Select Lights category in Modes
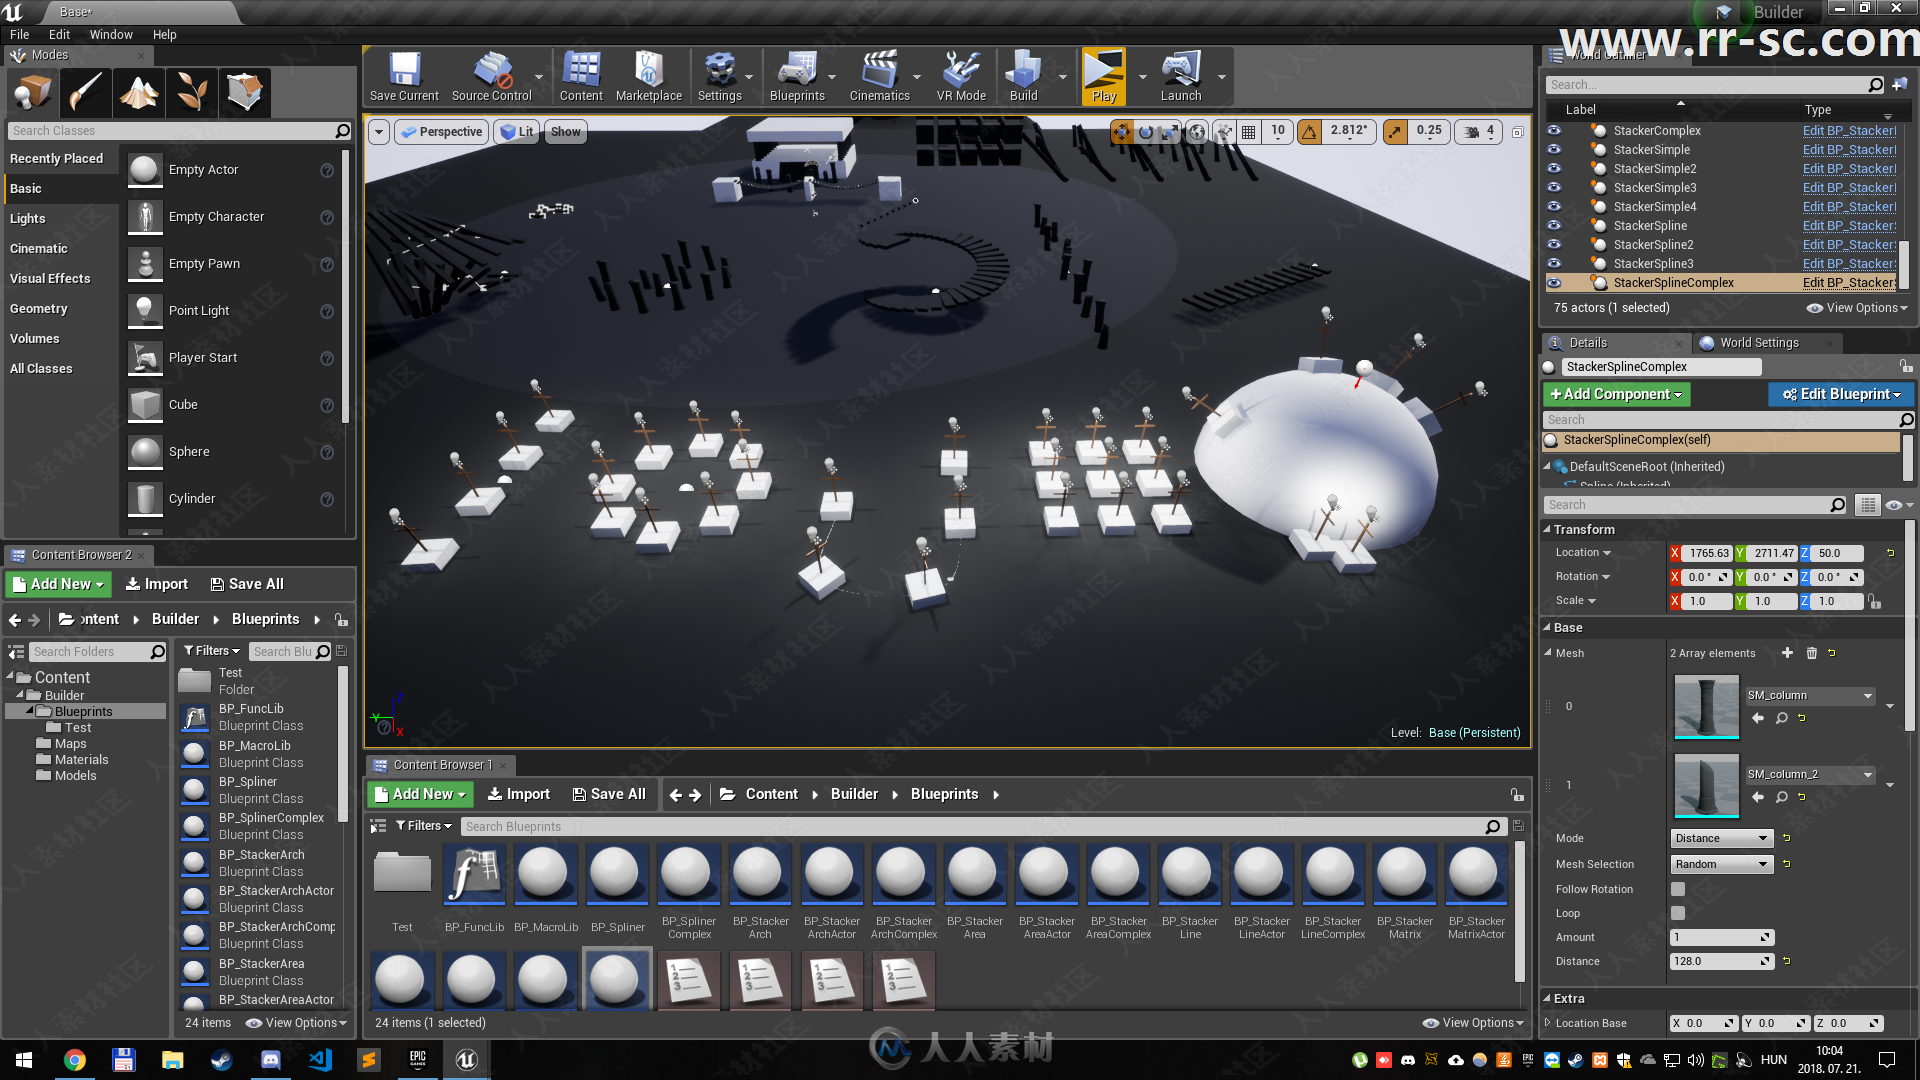Image resolution: width=1920 pixels, height=1080 pixels. (28, 219)
